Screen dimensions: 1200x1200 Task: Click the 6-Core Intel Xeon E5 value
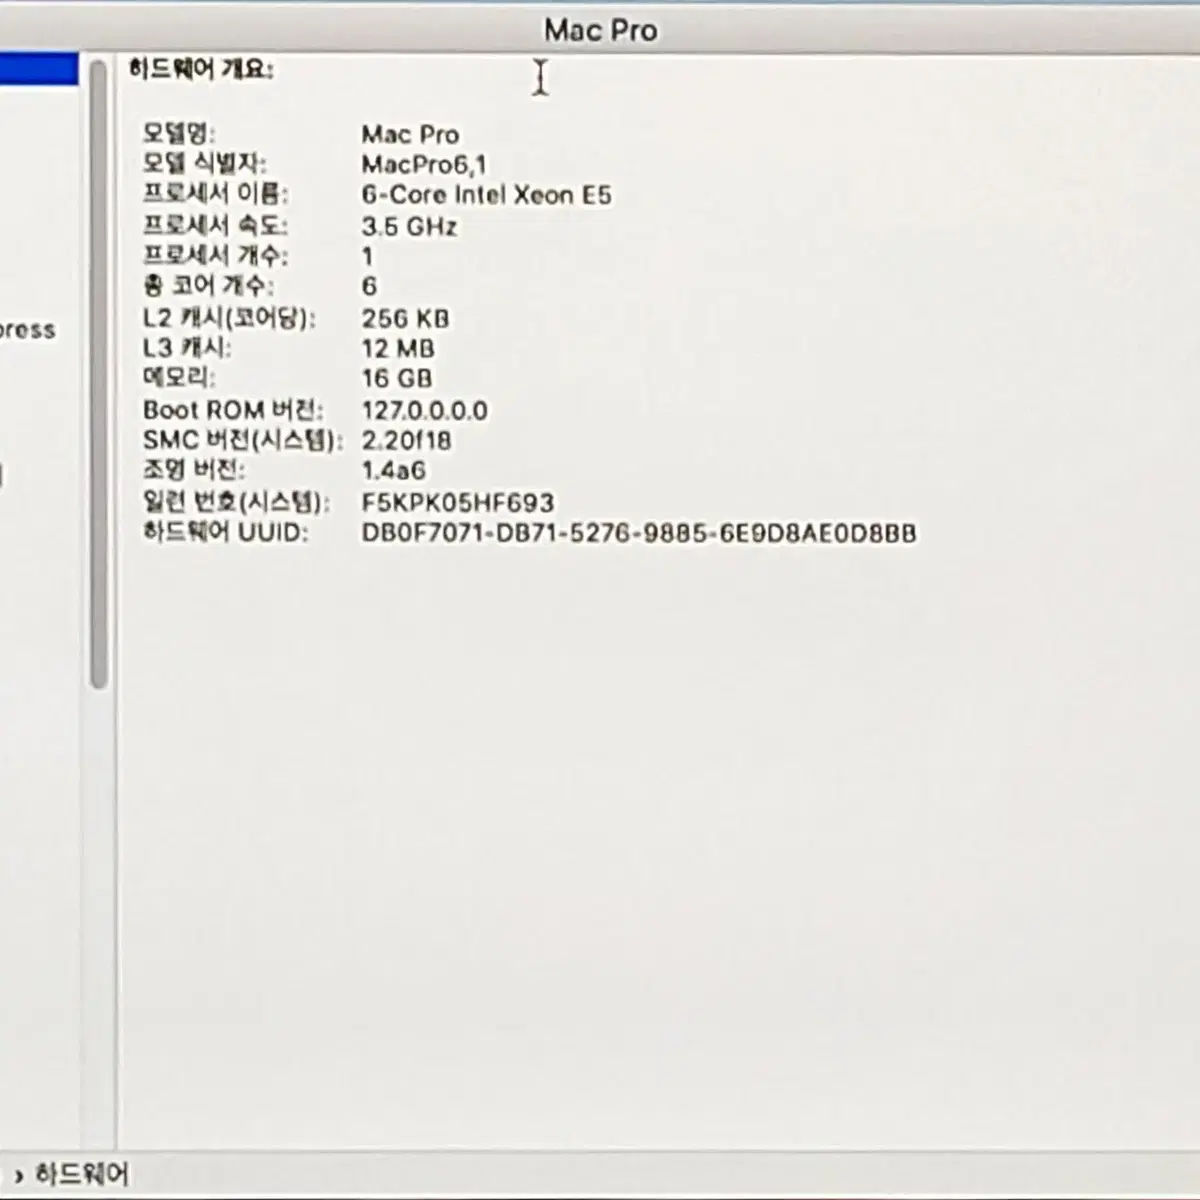pos(486,195)
